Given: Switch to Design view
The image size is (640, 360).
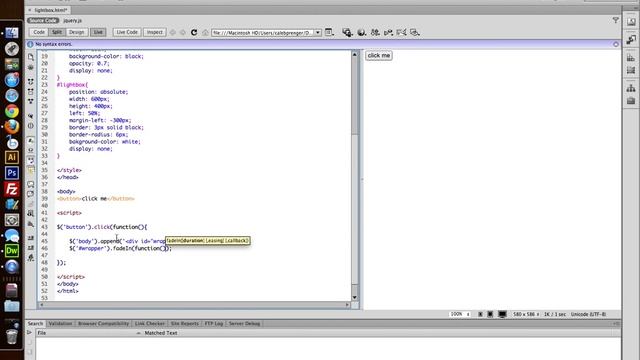Looking at the screenshot, I should point(76,32).
